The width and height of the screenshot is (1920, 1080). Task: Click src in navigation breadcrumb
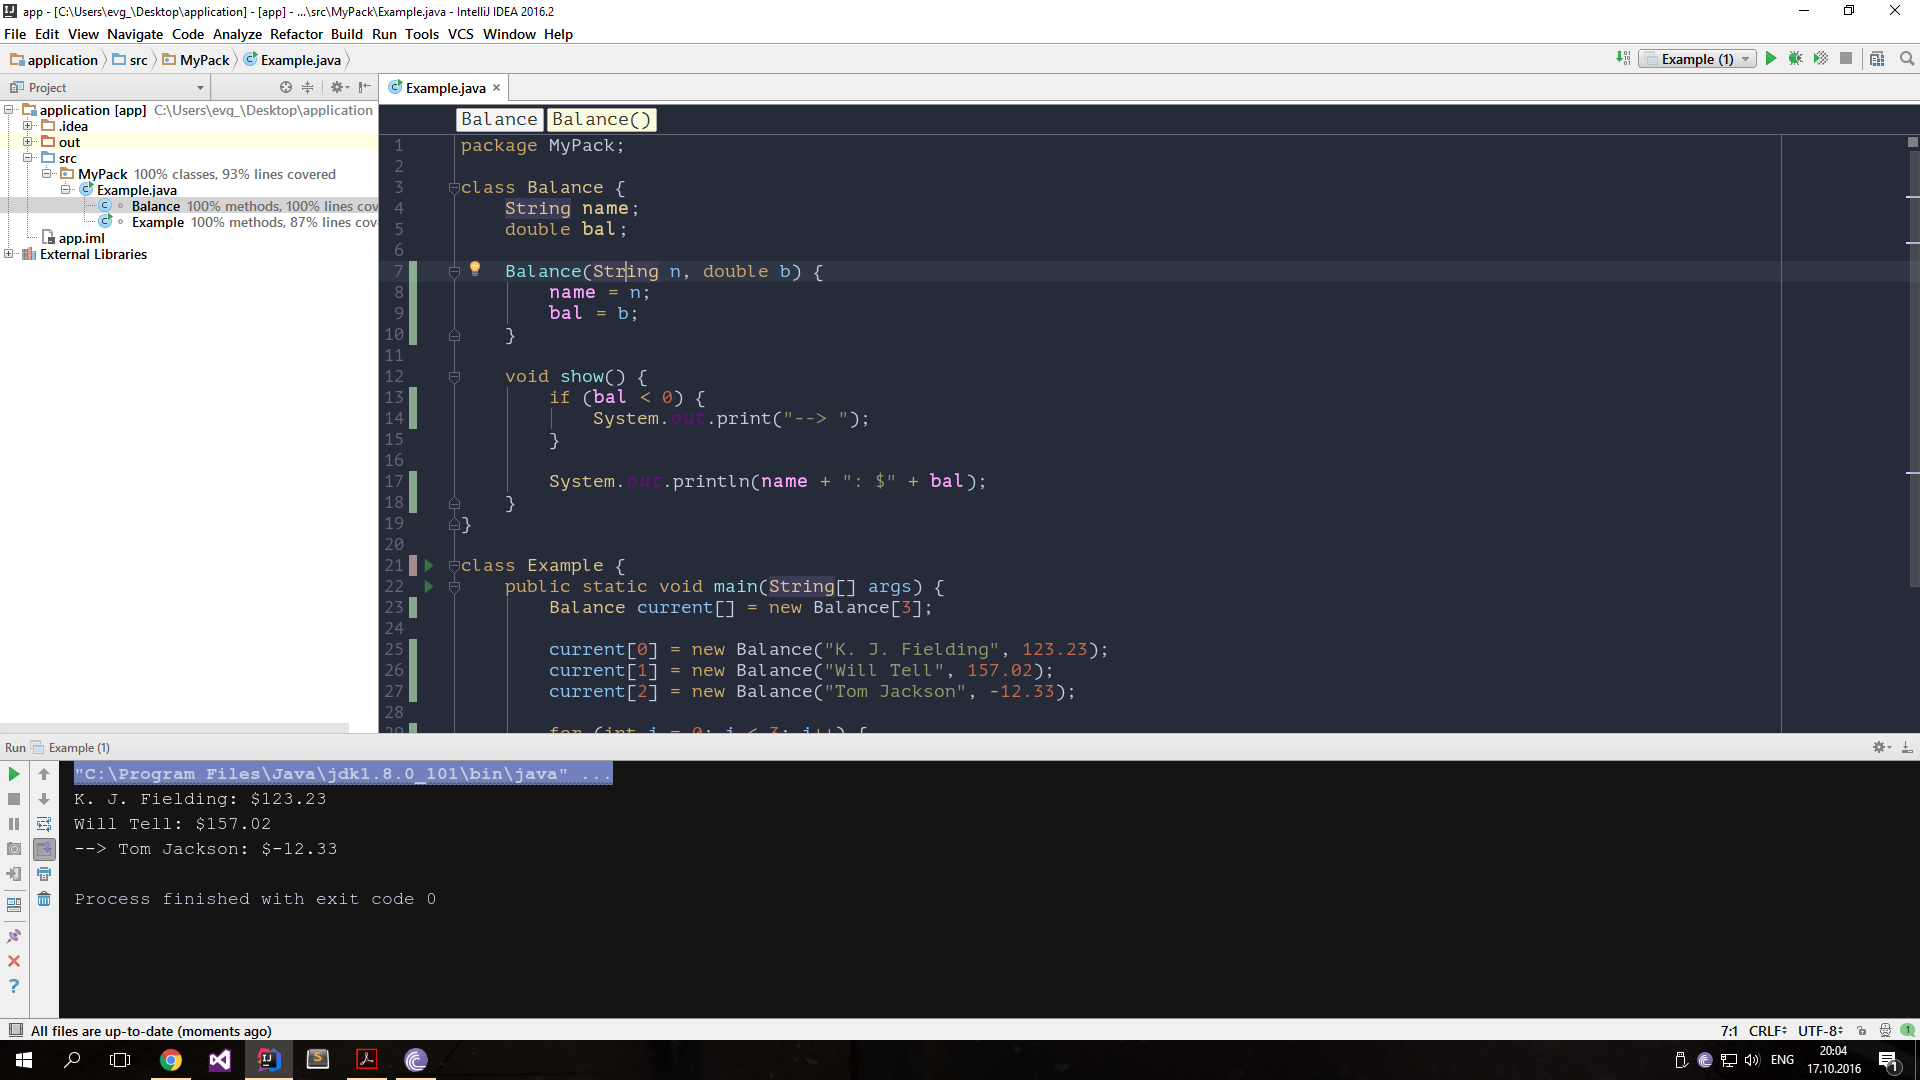click(x=130, y=60)
